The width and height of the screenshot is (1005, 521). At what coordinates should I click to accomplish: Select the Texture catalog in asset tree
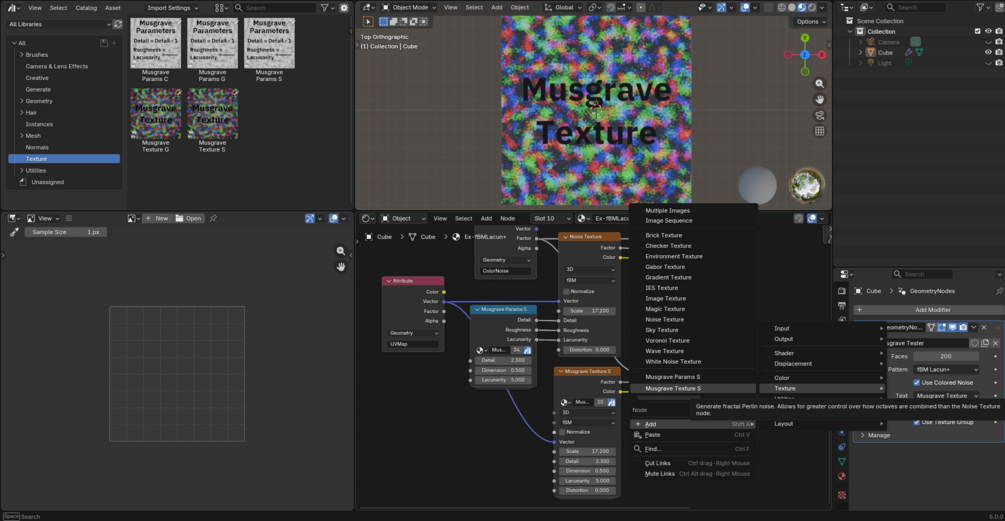point(64,159)
